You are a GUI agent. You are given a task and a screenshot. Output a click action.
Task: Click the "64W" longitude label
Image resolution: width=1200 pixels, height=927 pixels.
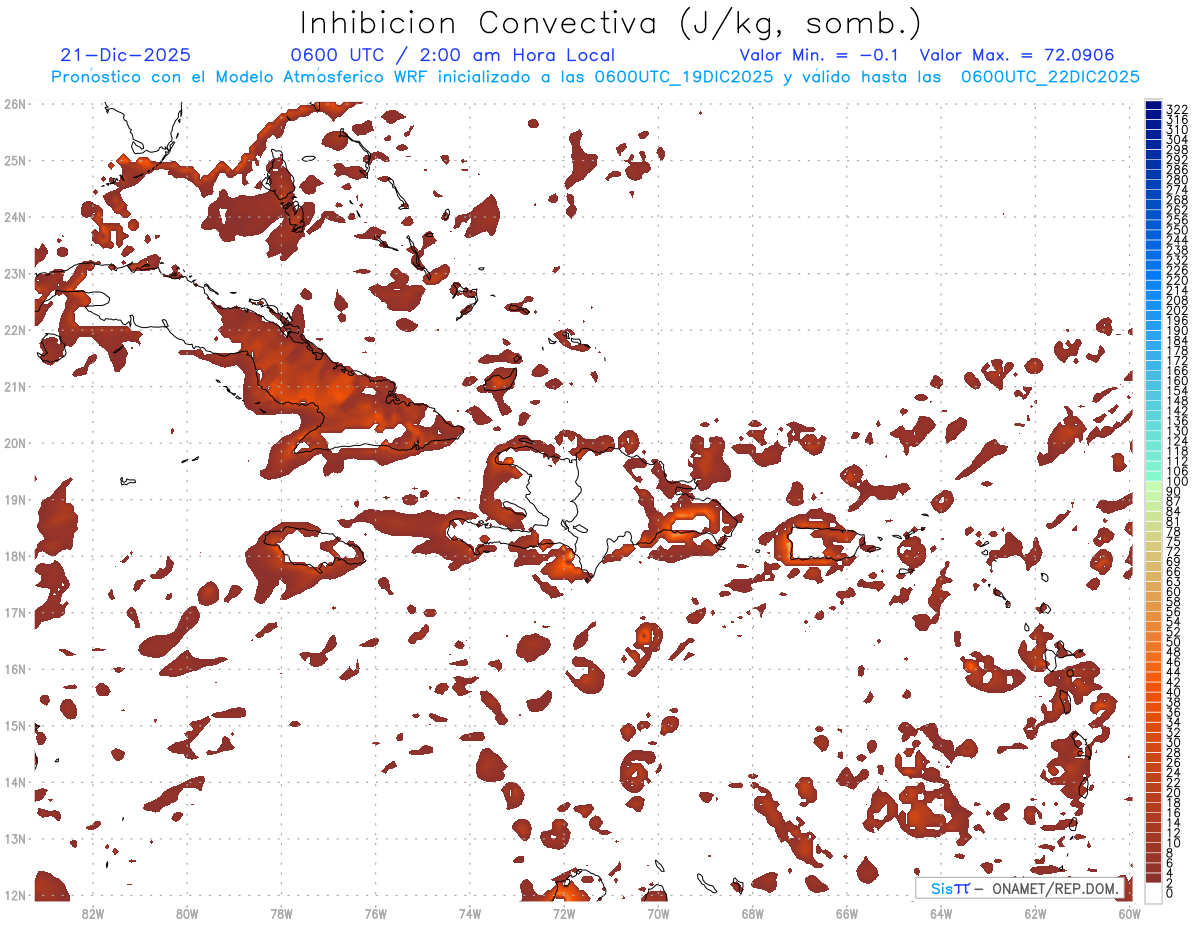(x=941, y=913)
